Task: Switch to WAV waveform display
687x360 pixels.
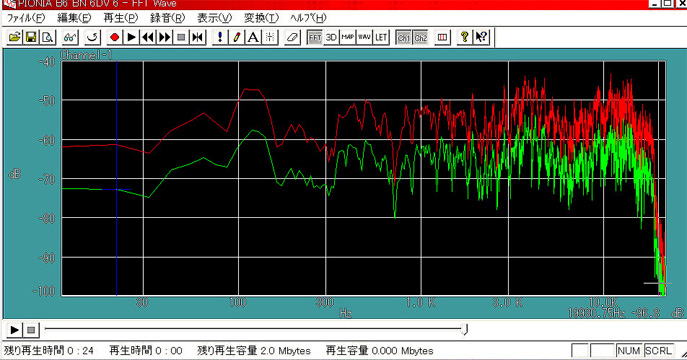Action: [365, 37]
